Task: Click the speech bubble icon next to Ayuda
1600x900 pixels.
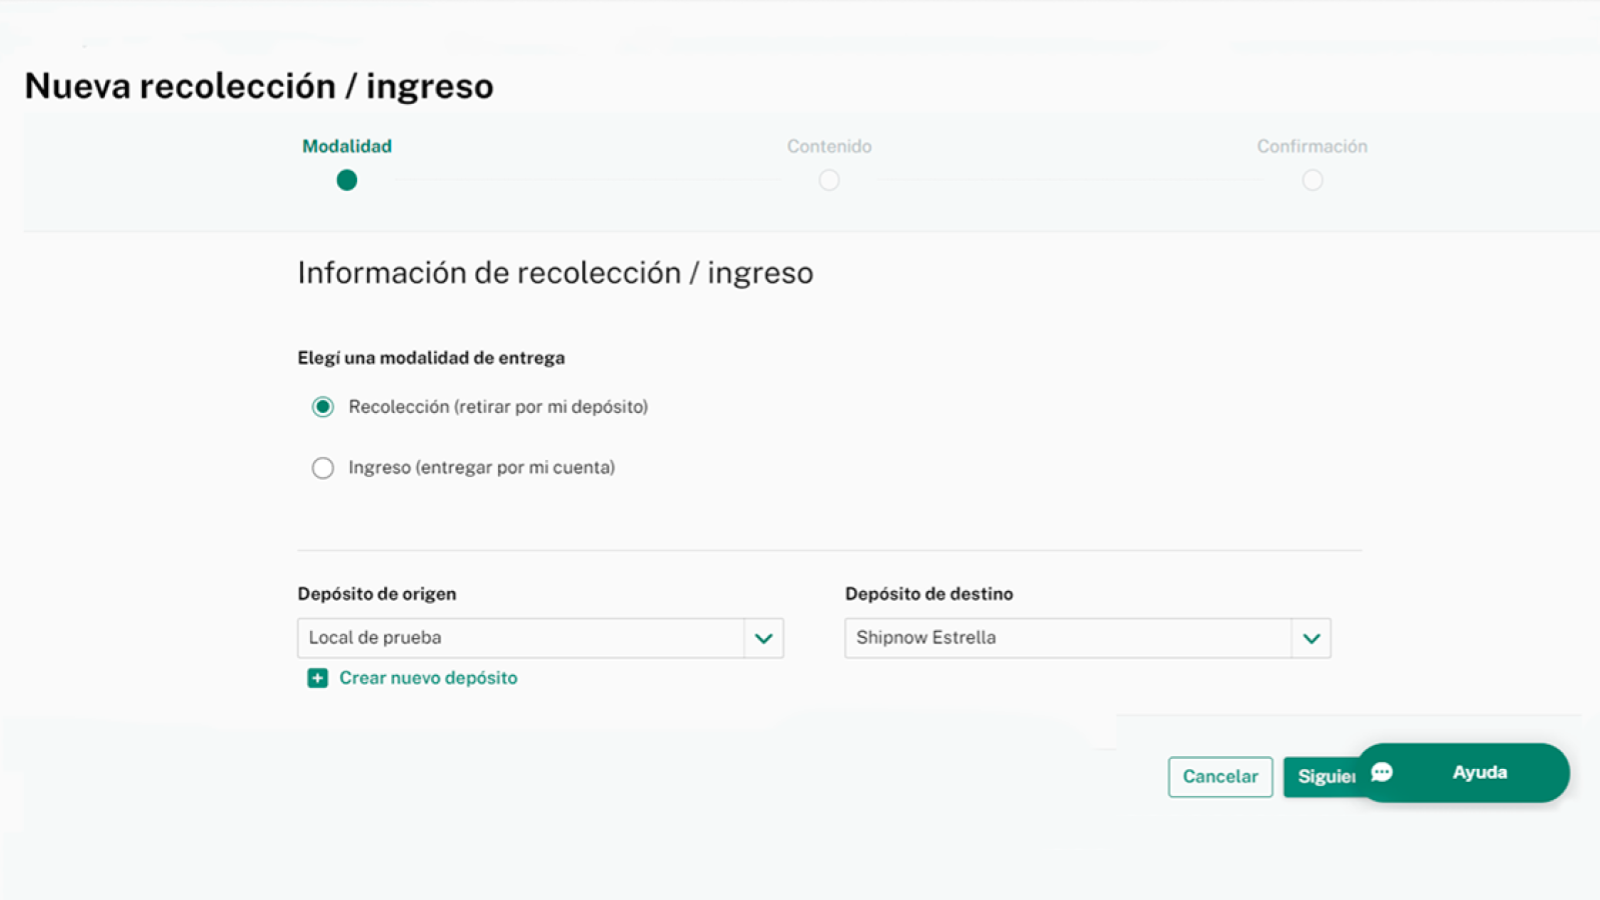Action: point(1382,772)
